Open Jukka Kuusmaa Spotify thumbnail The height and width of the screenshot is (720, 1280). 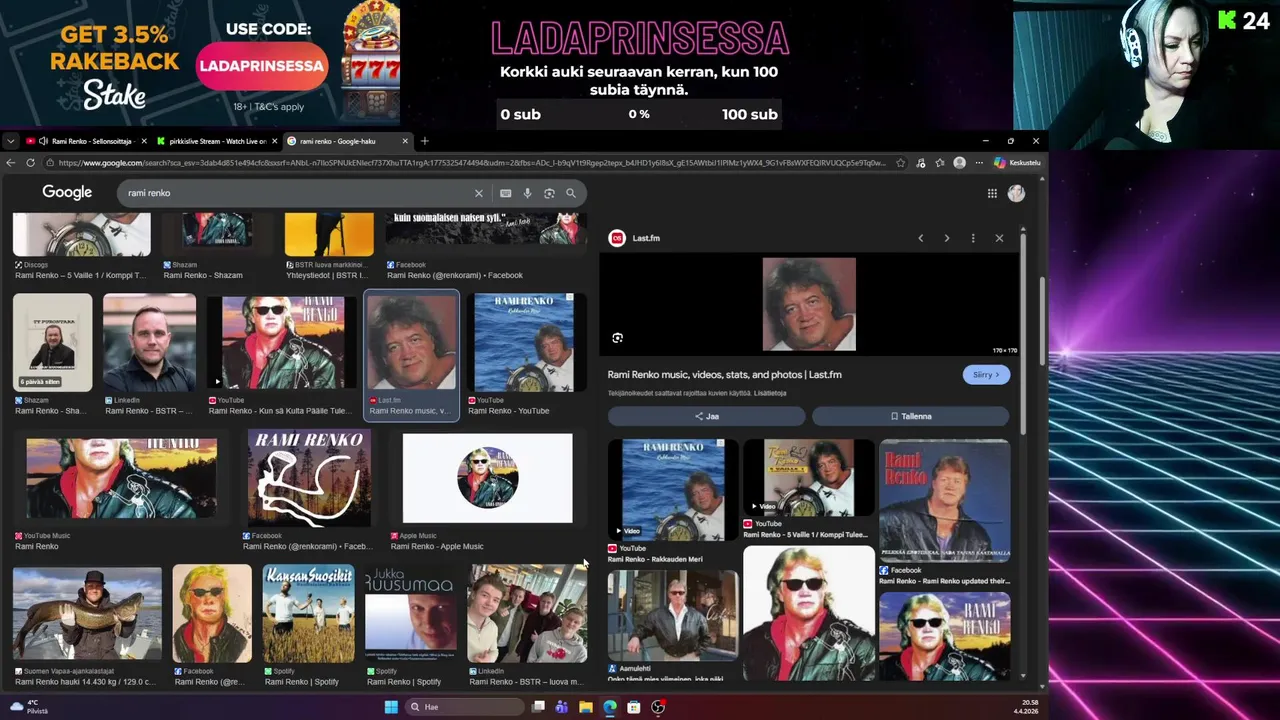pos(410,615)
